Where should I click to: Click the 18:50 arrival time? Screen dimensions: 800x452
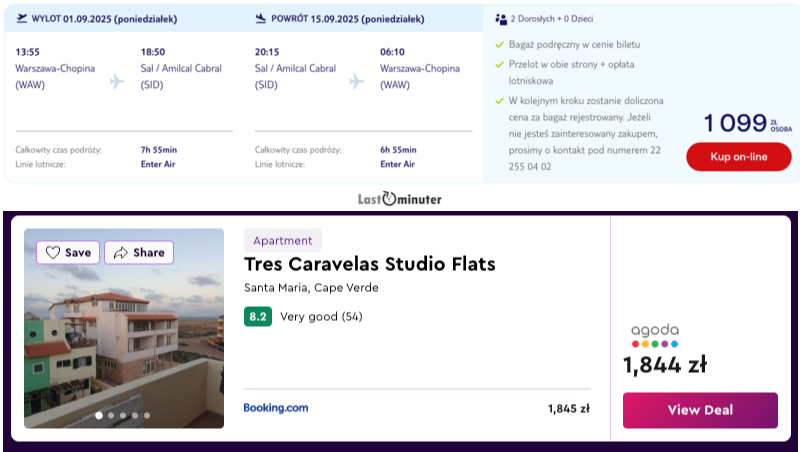click(x=153, y=52)
